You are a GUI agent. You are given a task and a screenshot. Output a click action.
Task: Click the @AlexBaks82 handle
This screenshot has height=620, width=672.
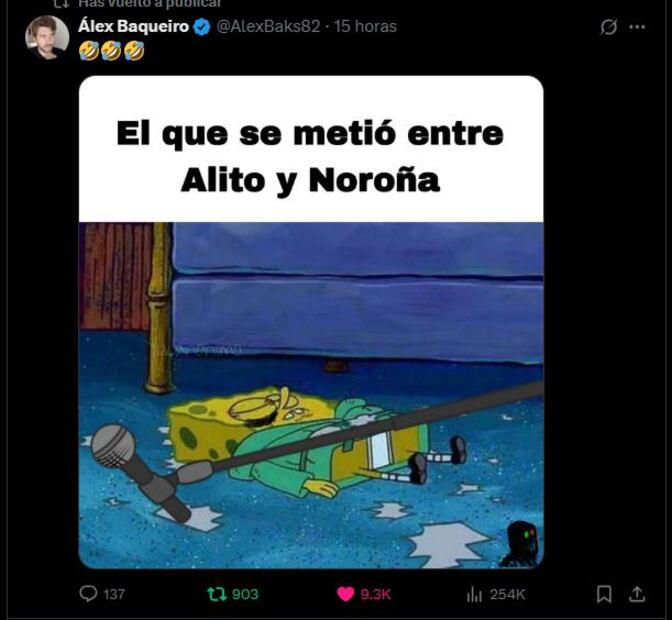pos(268,27)
